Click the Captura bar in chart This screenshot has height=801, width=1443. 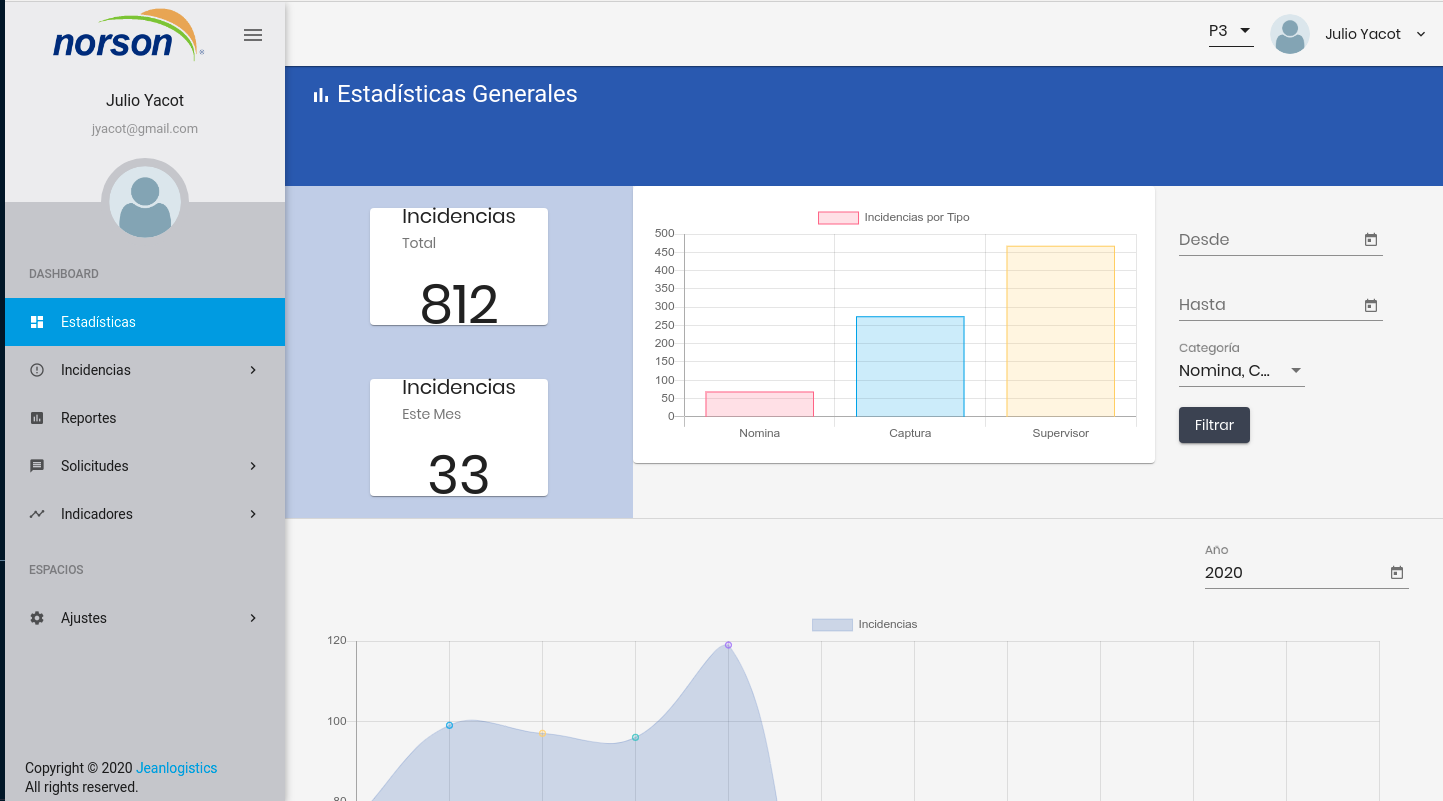(x=910, y=366)
